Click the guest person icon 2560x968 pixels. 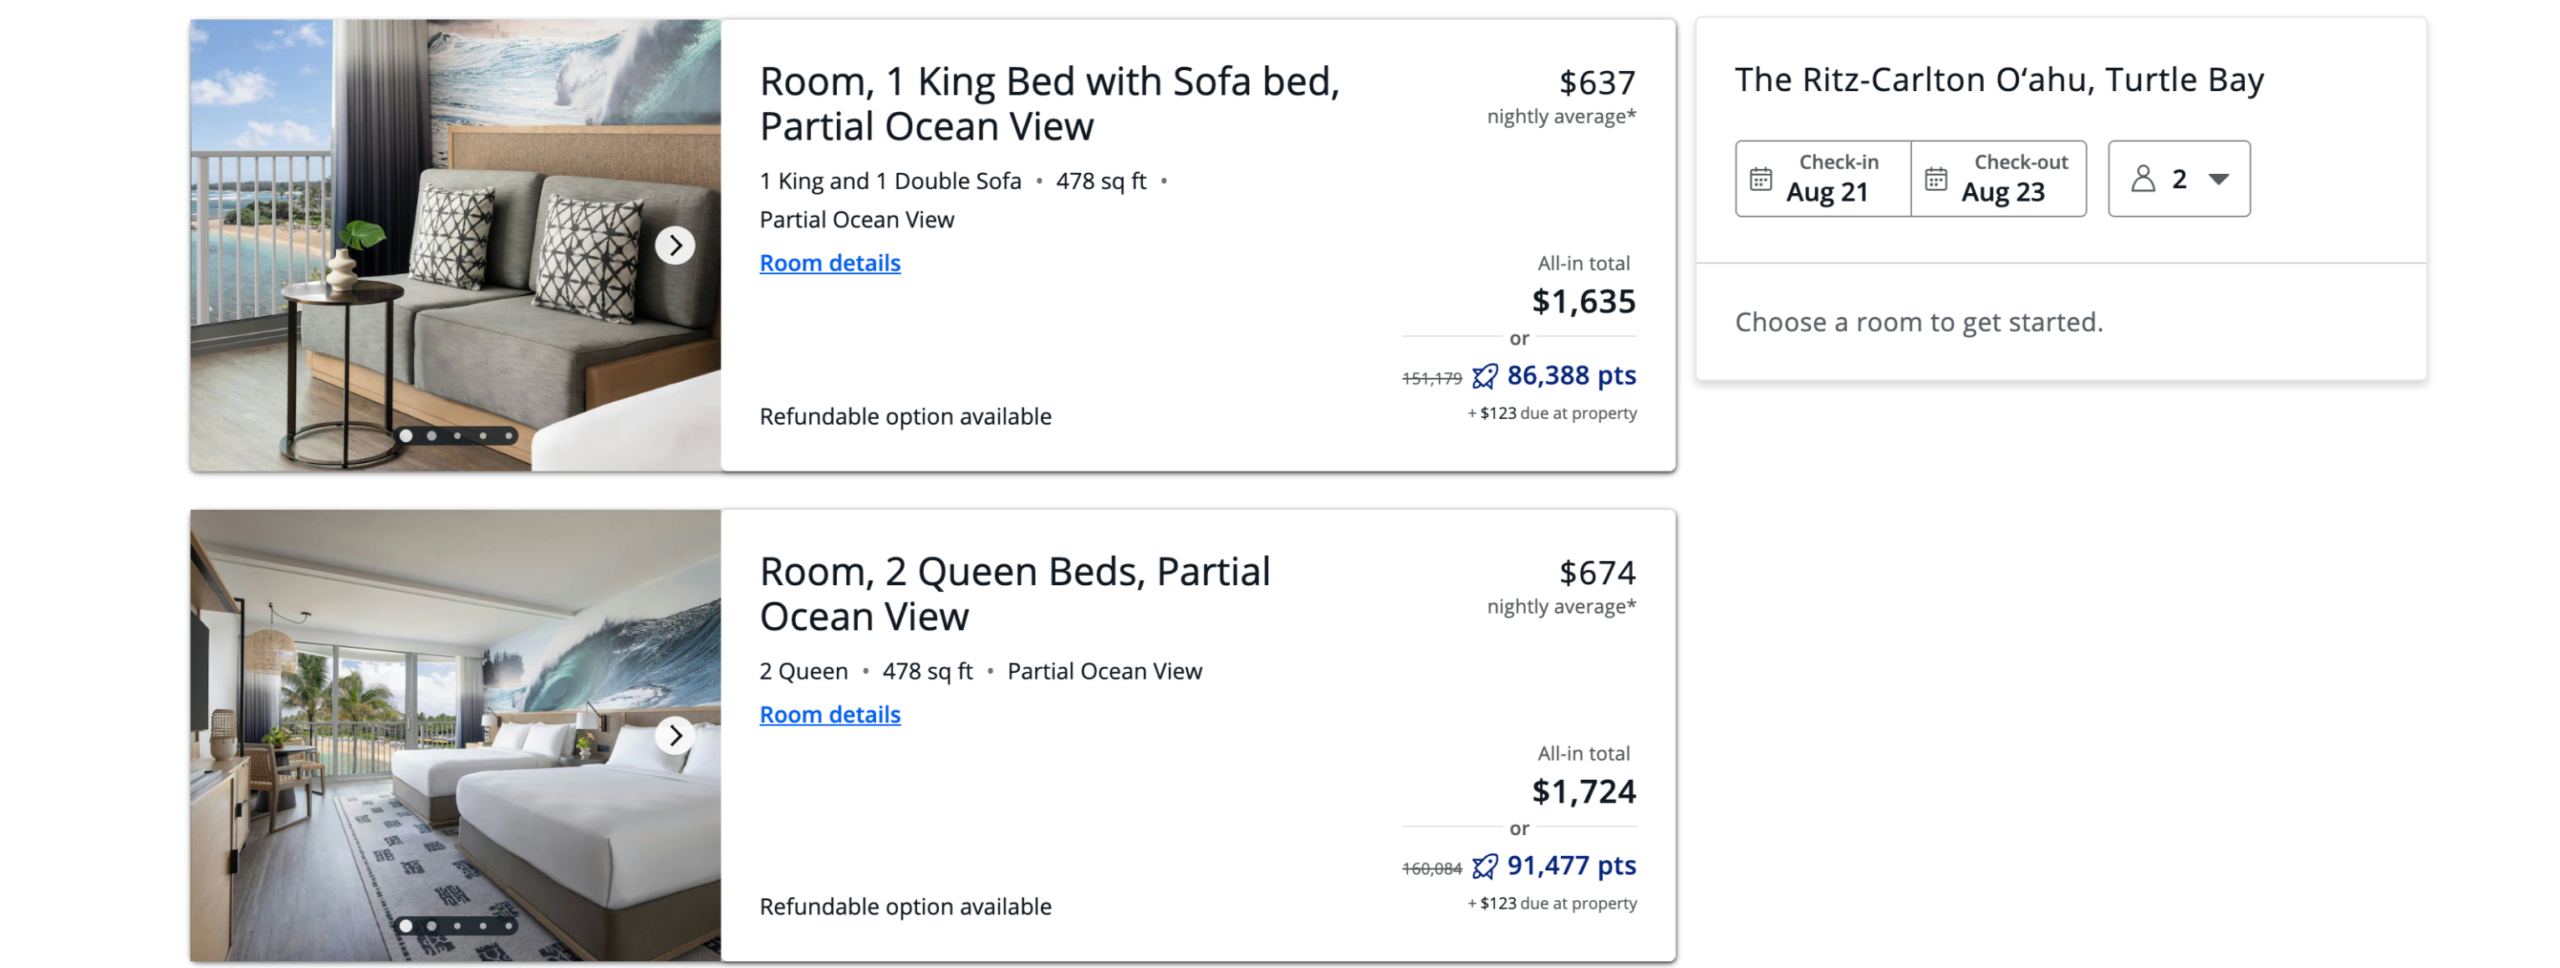pos(2142,178)
